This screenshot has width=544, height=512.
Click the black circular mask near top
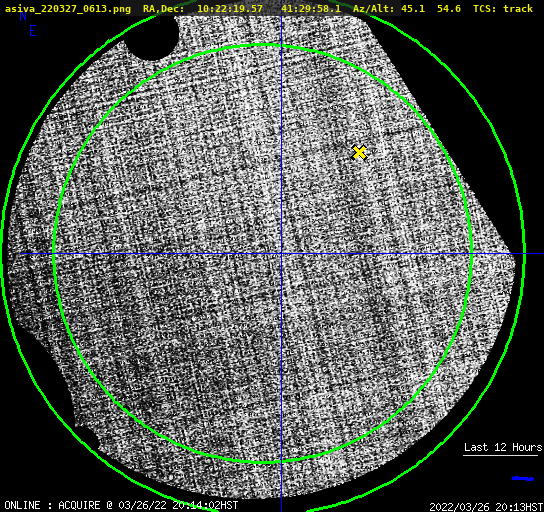tap(151, 38)
